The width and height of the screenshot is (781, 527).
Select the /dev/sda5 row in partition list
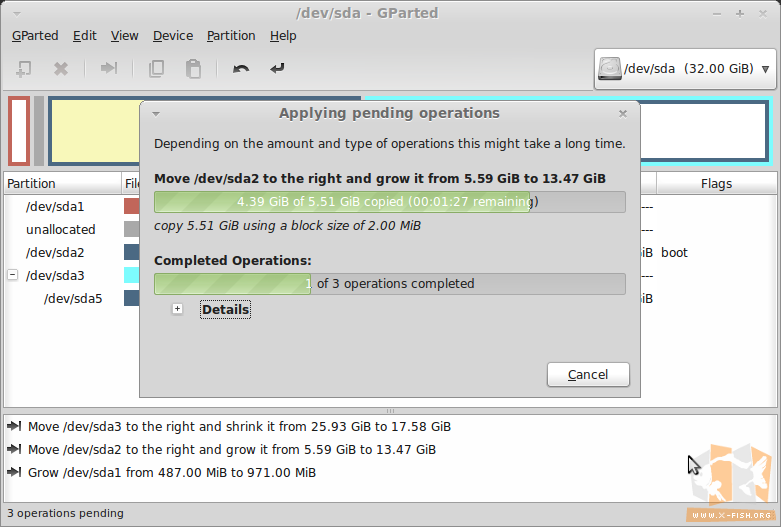click(72, 298)
